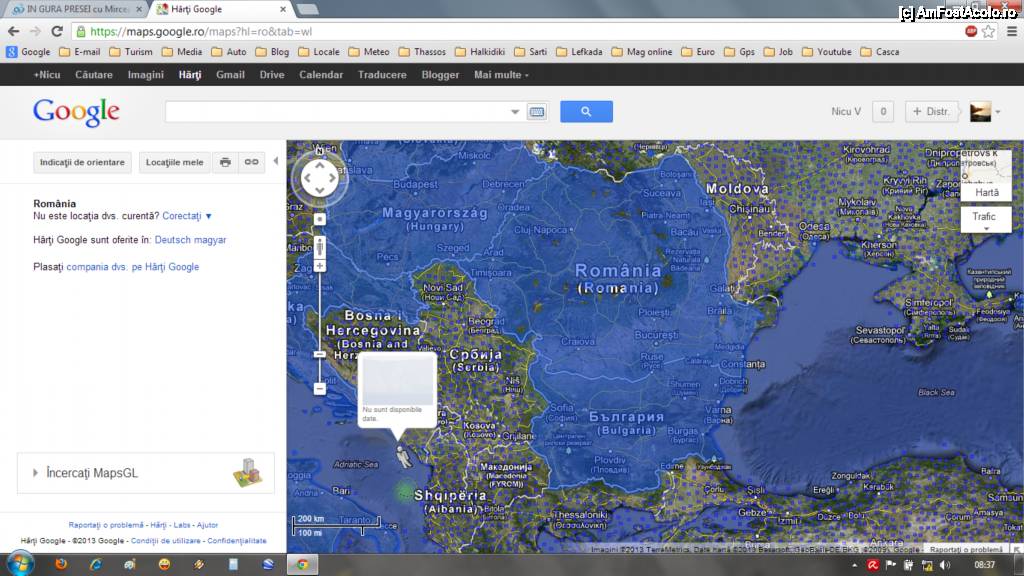Click the Indicații de orientare button
Viewport: 1024px width, 576px height.
[x=82, y=162]
